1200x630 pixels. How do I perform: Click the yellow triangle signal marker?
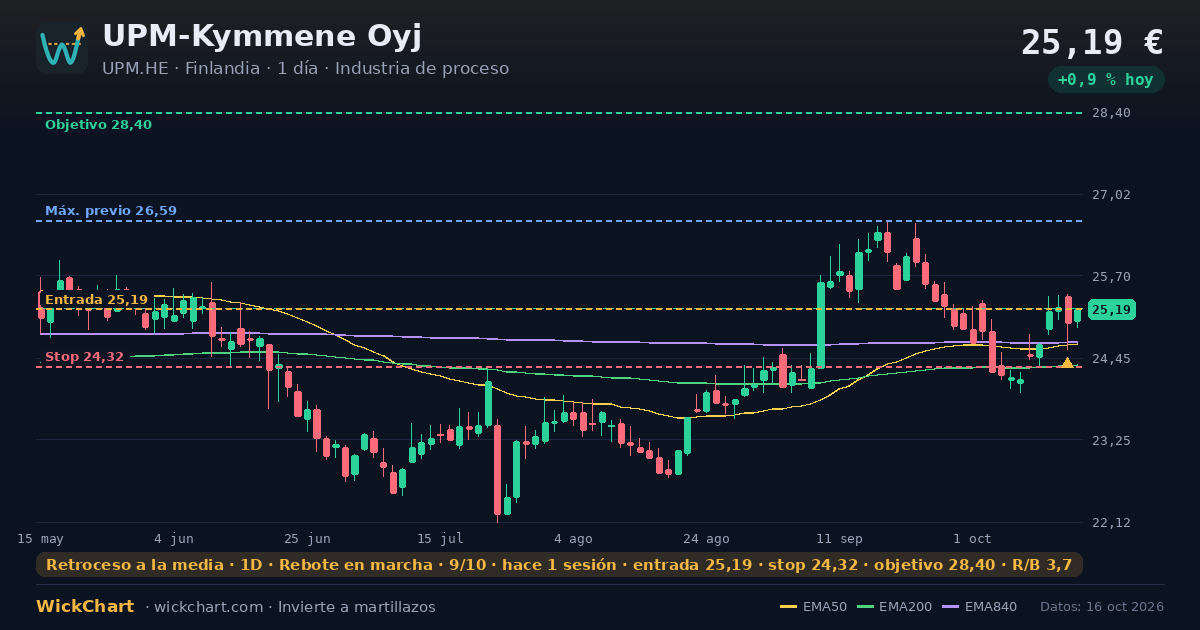(1067, 362)
